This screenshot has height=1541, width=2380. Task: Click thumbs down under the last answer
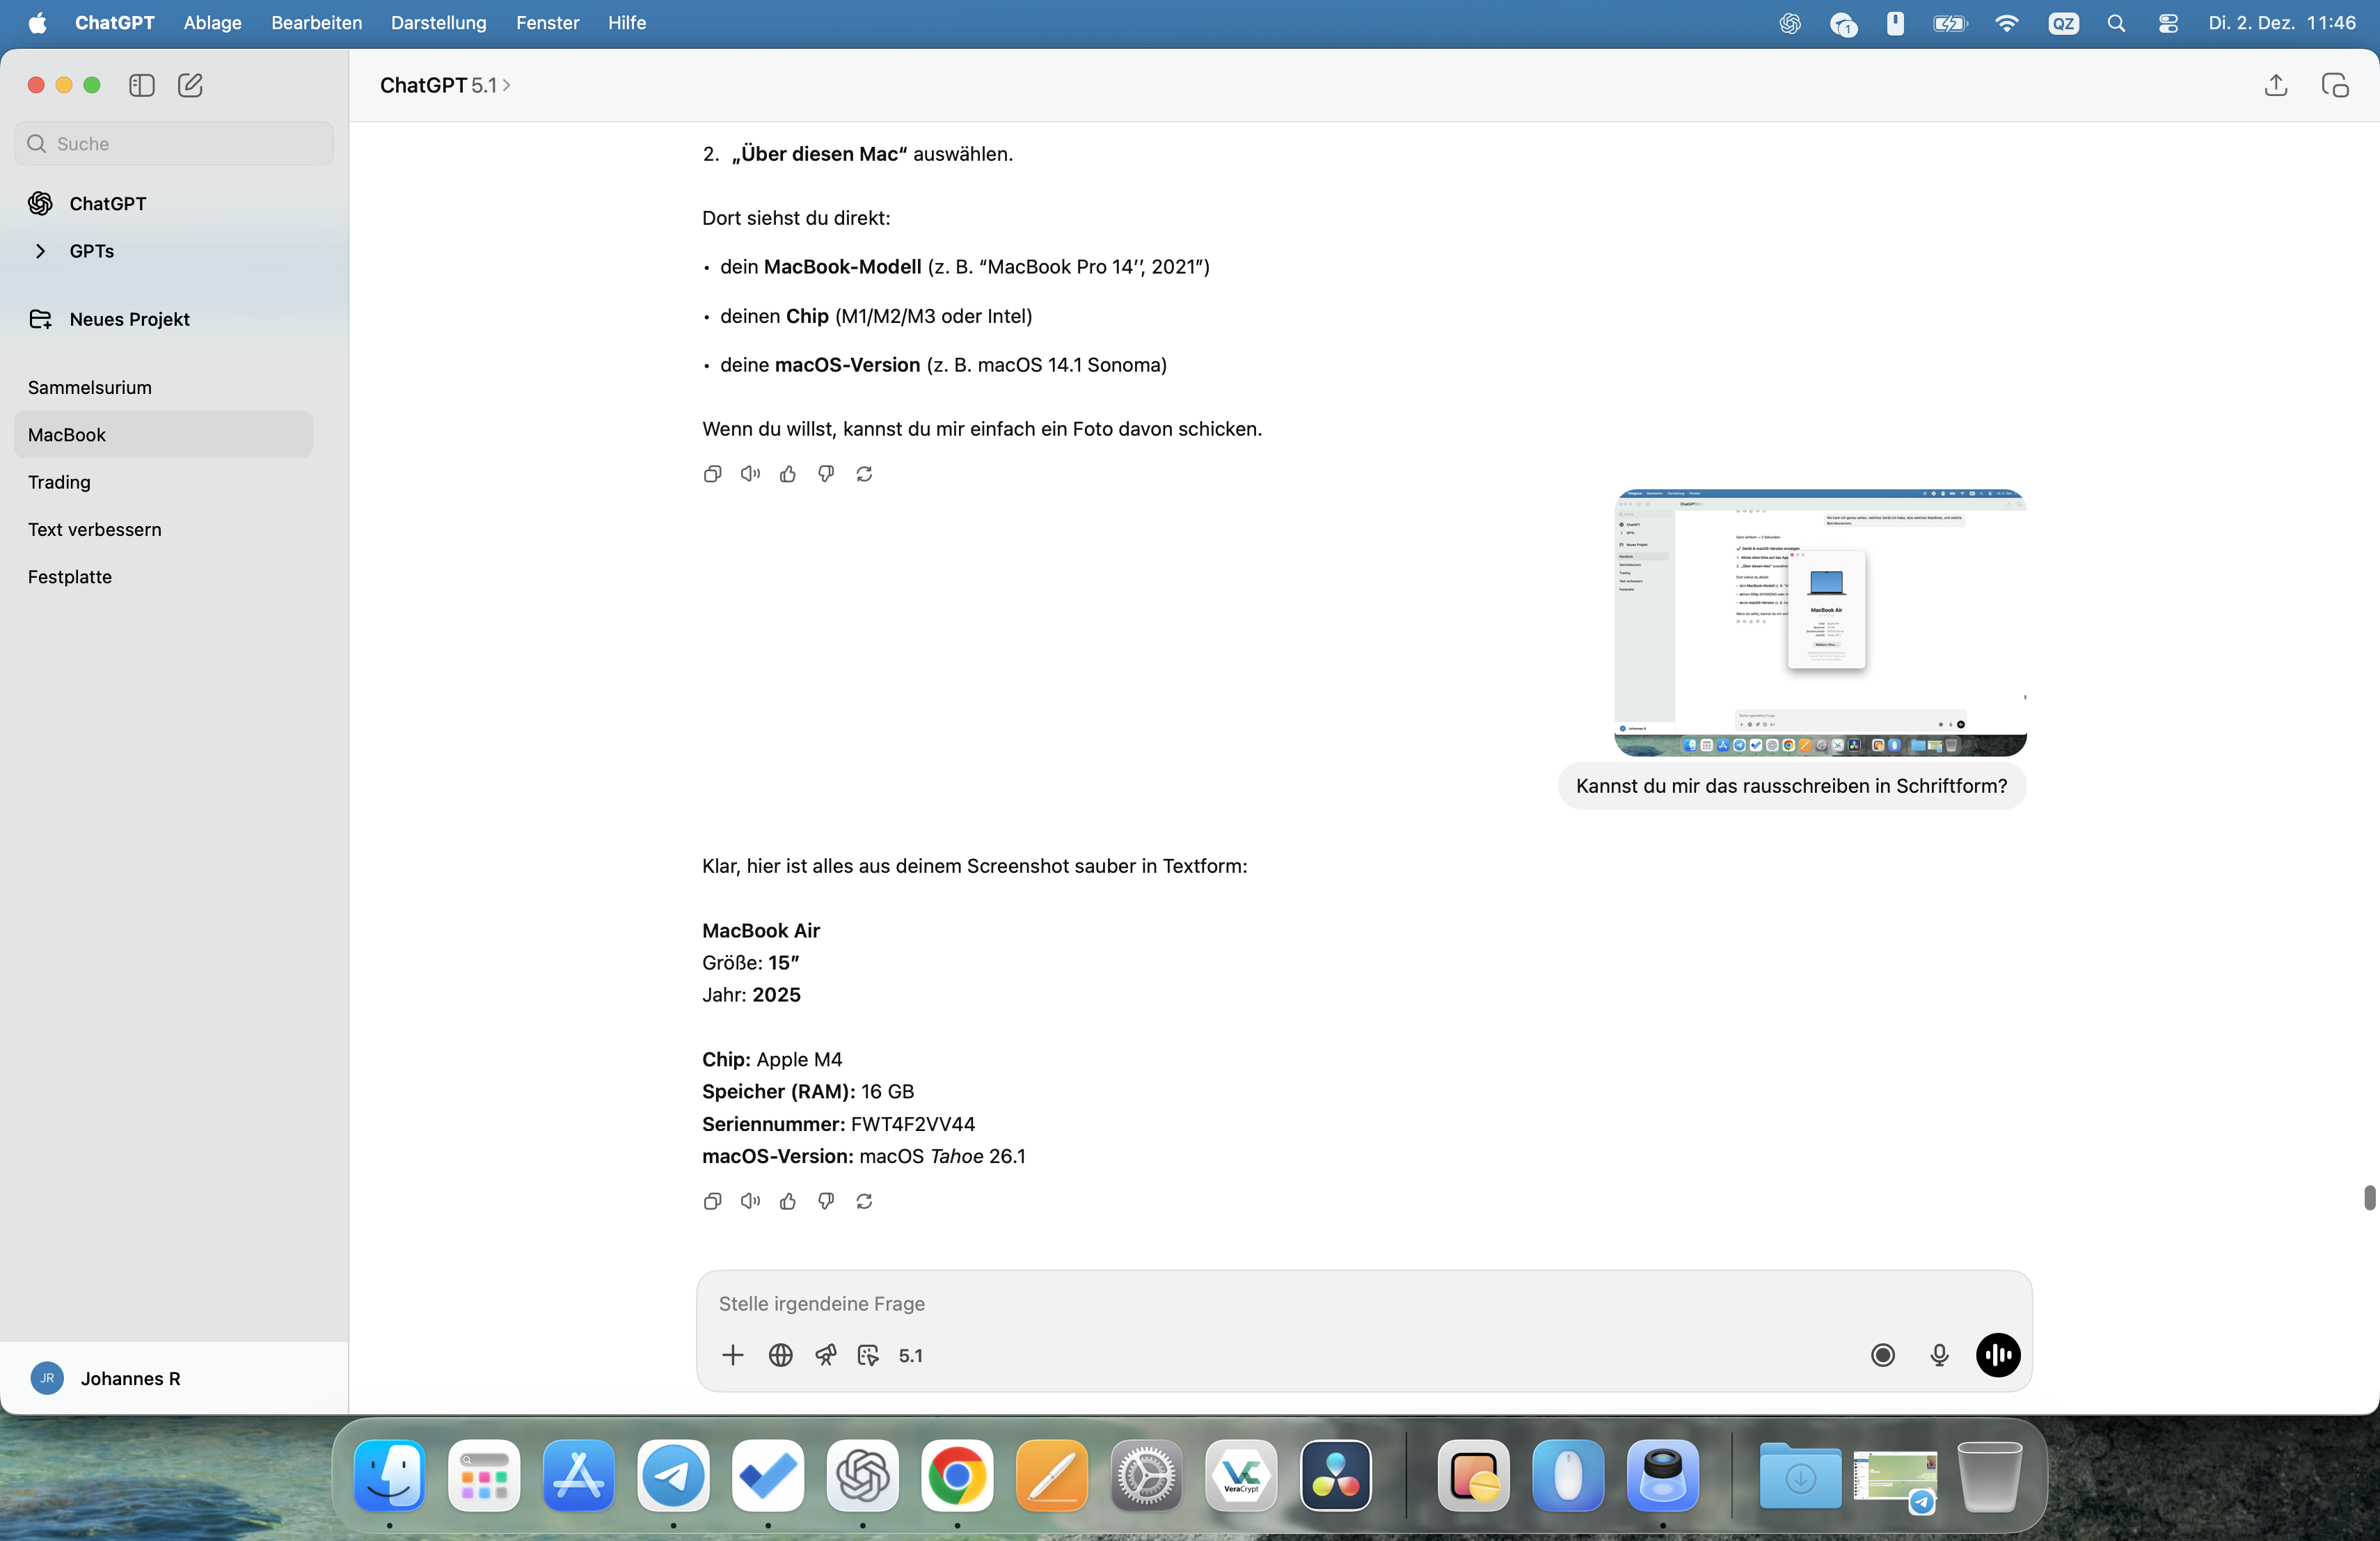(x=826, y=1201)
